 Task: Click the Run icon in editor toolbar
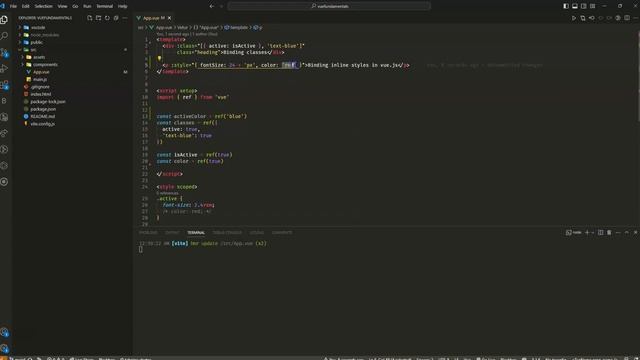click(x=574, y=18)
